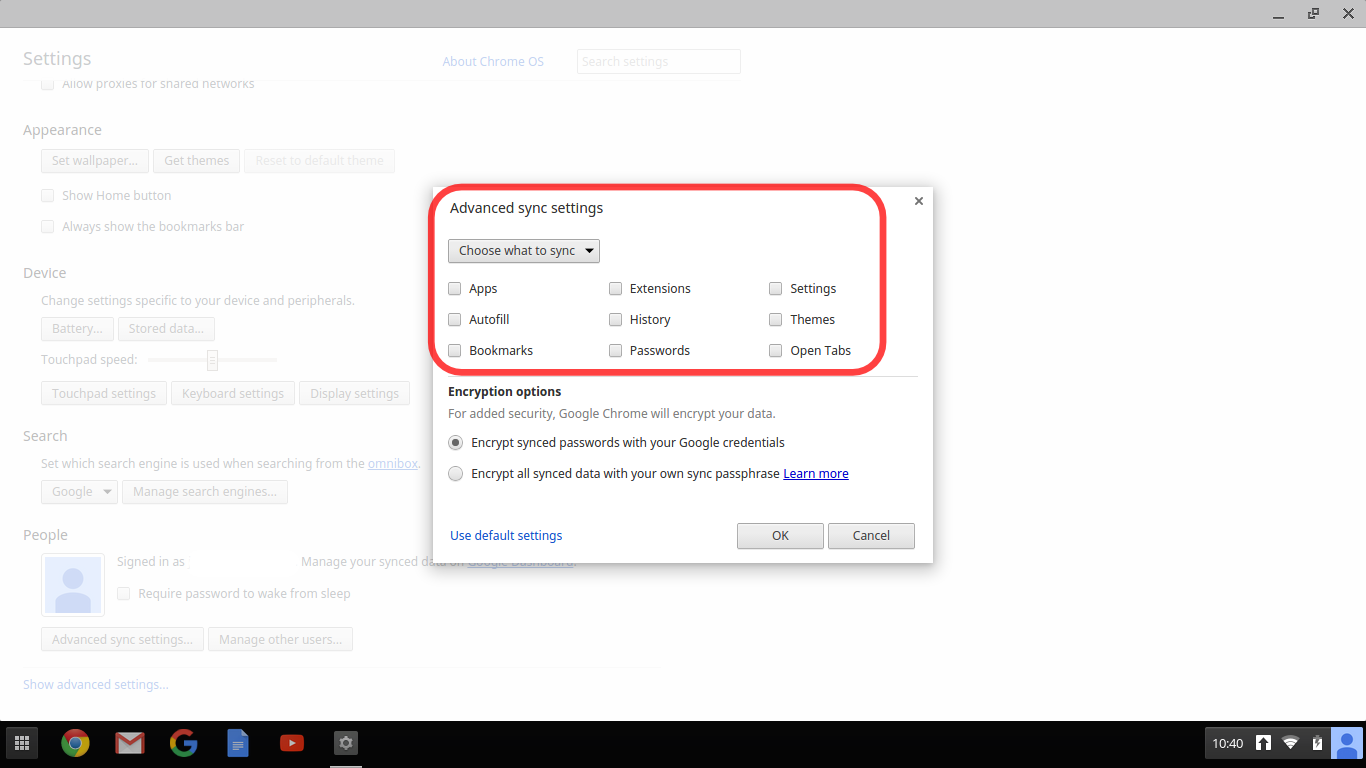Click the Cancel button
The image size is (1366, 768).
click(871, 536)
